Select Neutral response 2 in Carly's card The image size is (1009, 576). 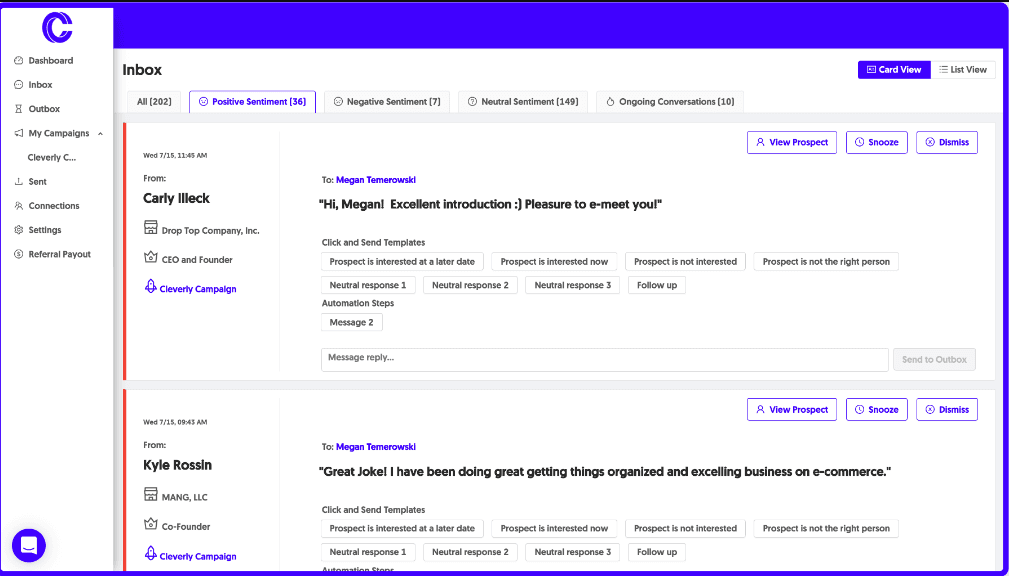470,285
